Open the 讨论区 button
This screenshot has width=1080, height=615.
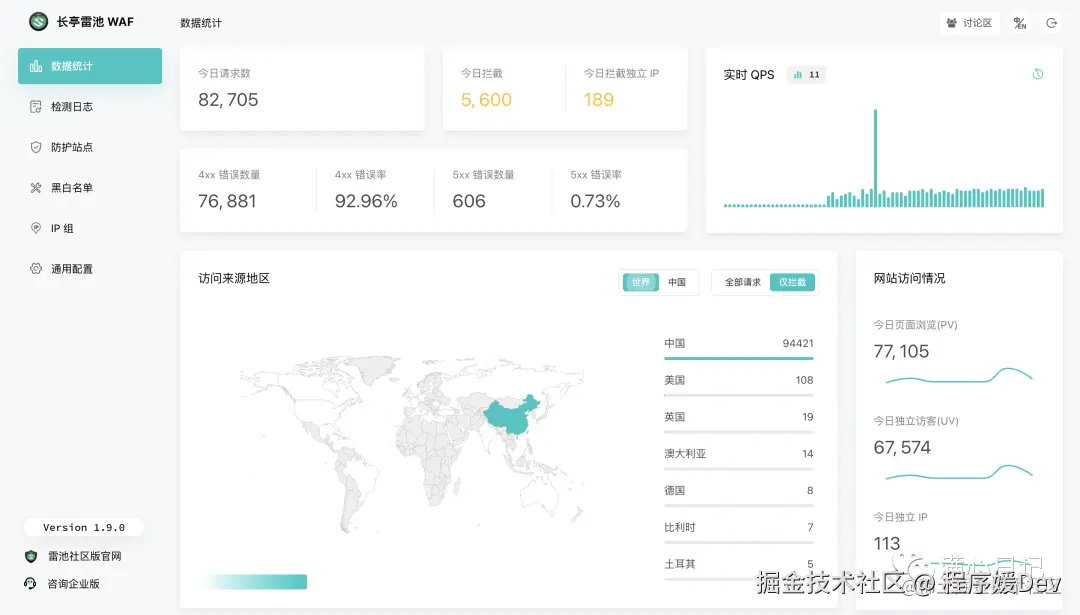(969, 23)
